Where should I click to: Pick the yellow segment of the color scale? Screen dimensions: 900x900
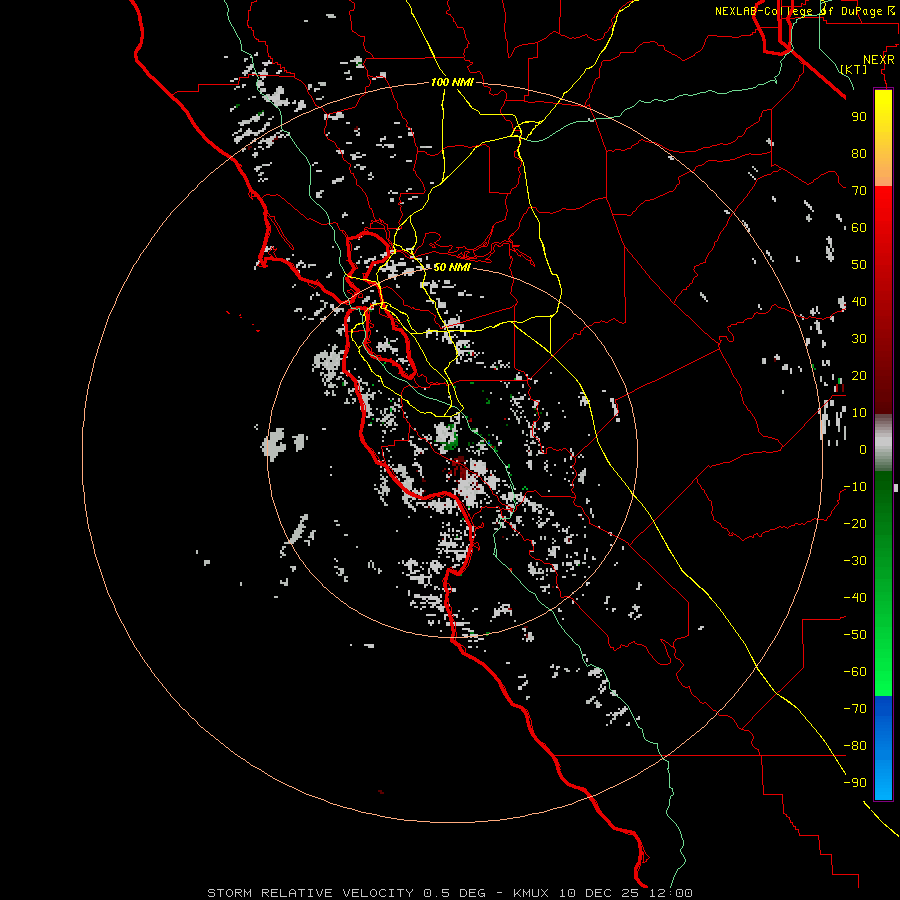point(883,138)
